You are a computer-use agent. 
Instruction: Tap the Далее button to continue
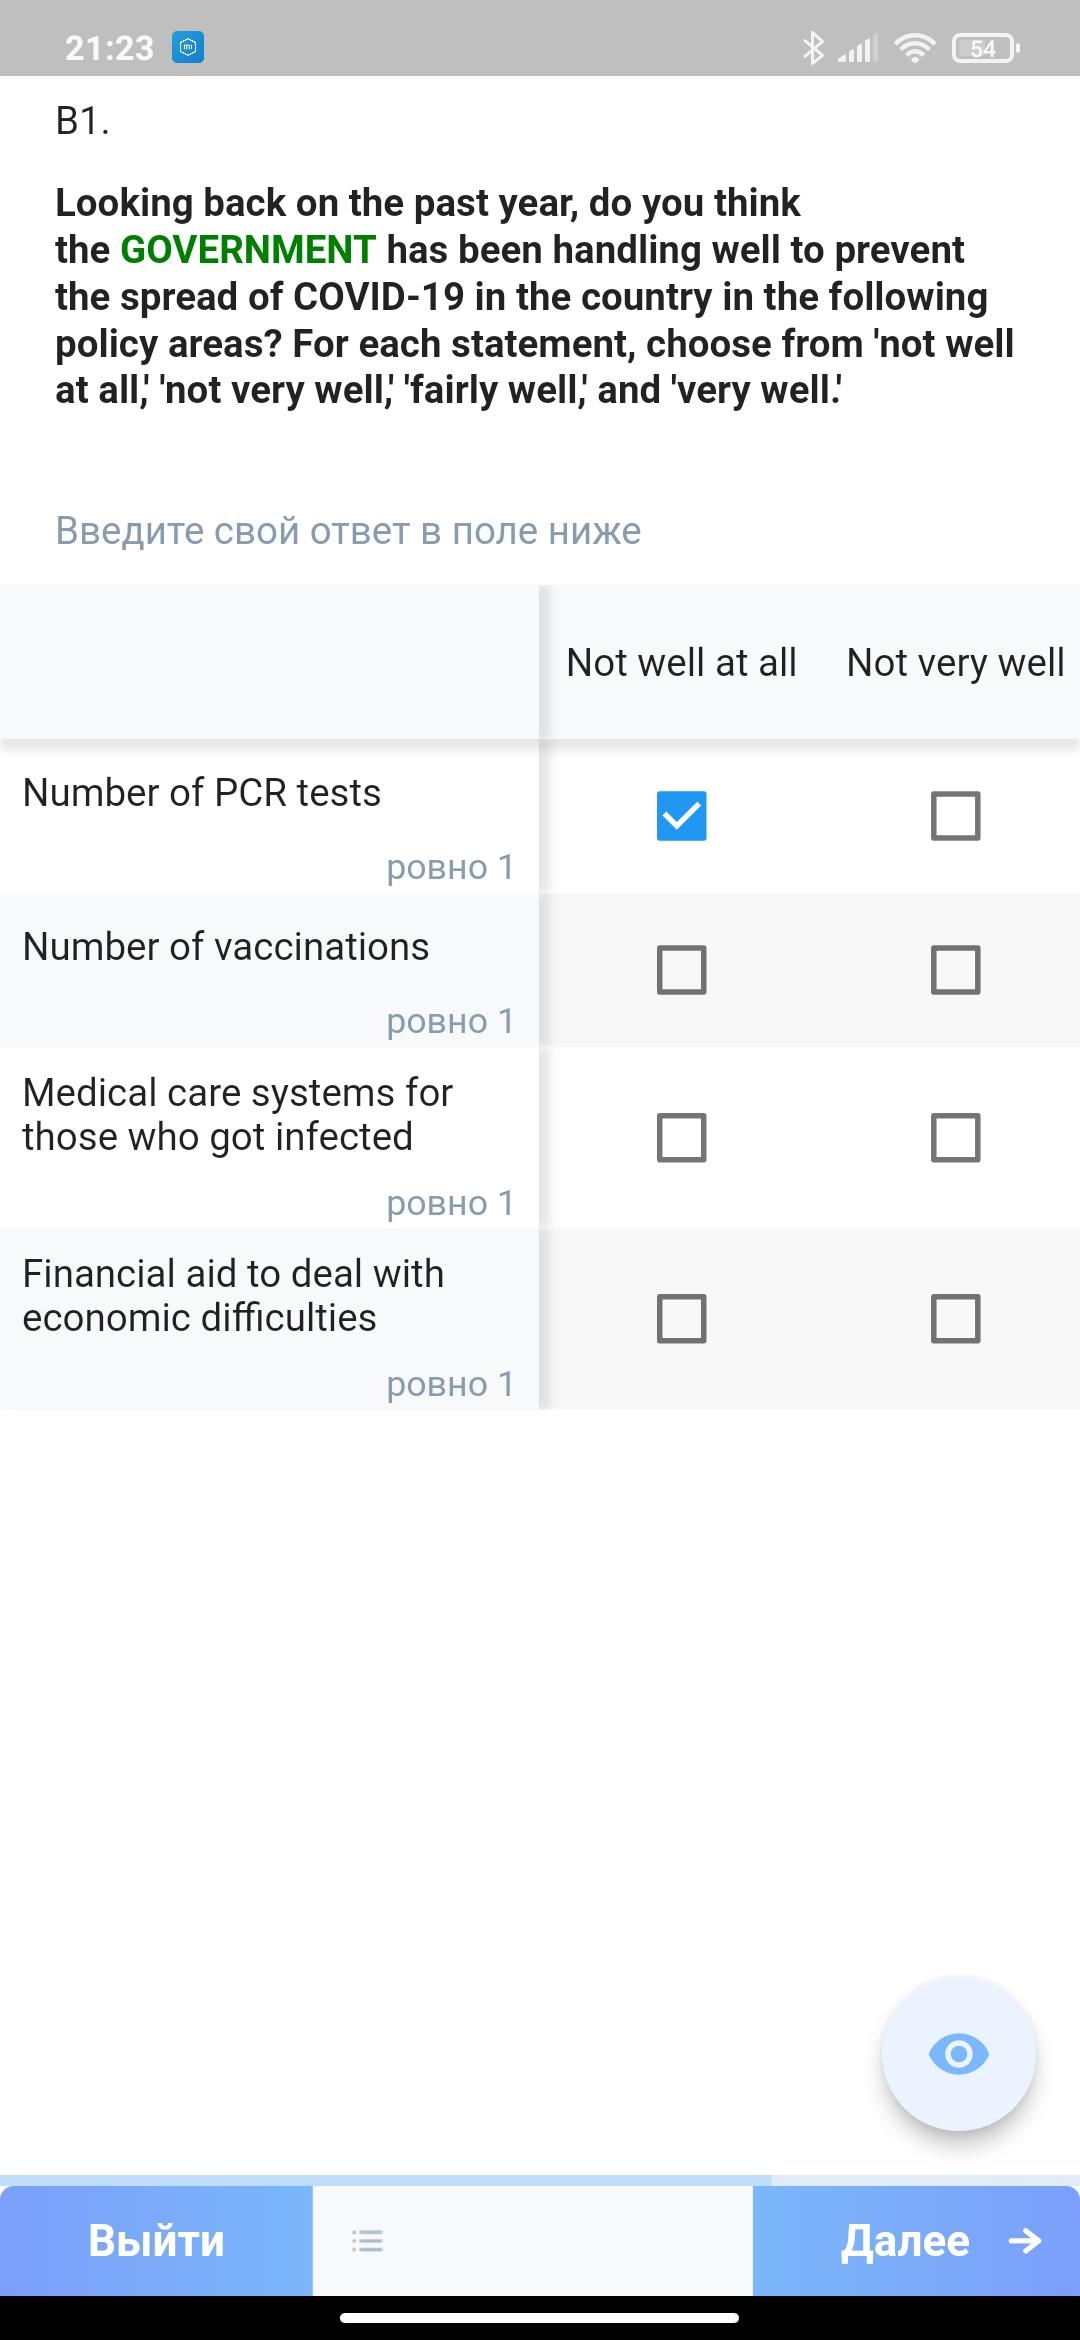coord(916,2241)
